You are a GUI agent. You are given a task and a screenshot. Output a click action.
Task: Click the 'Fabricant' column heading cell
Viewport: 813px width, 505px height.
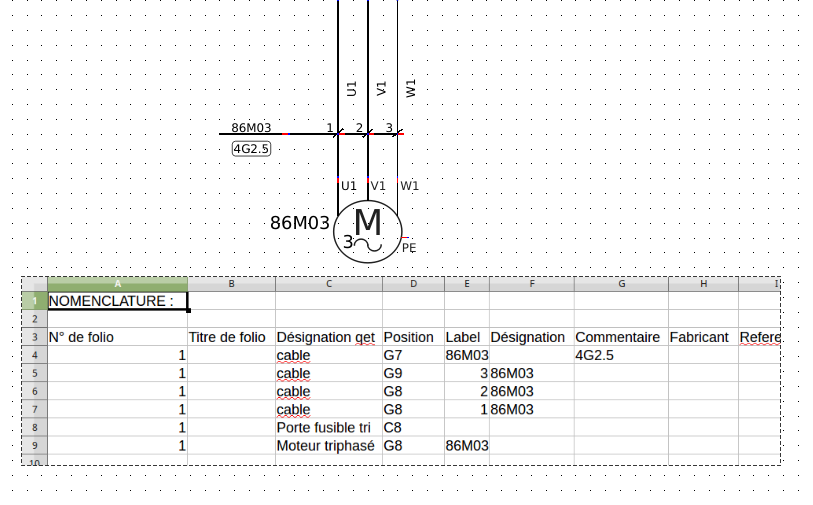pyautogui.click(x=702, y=337)
